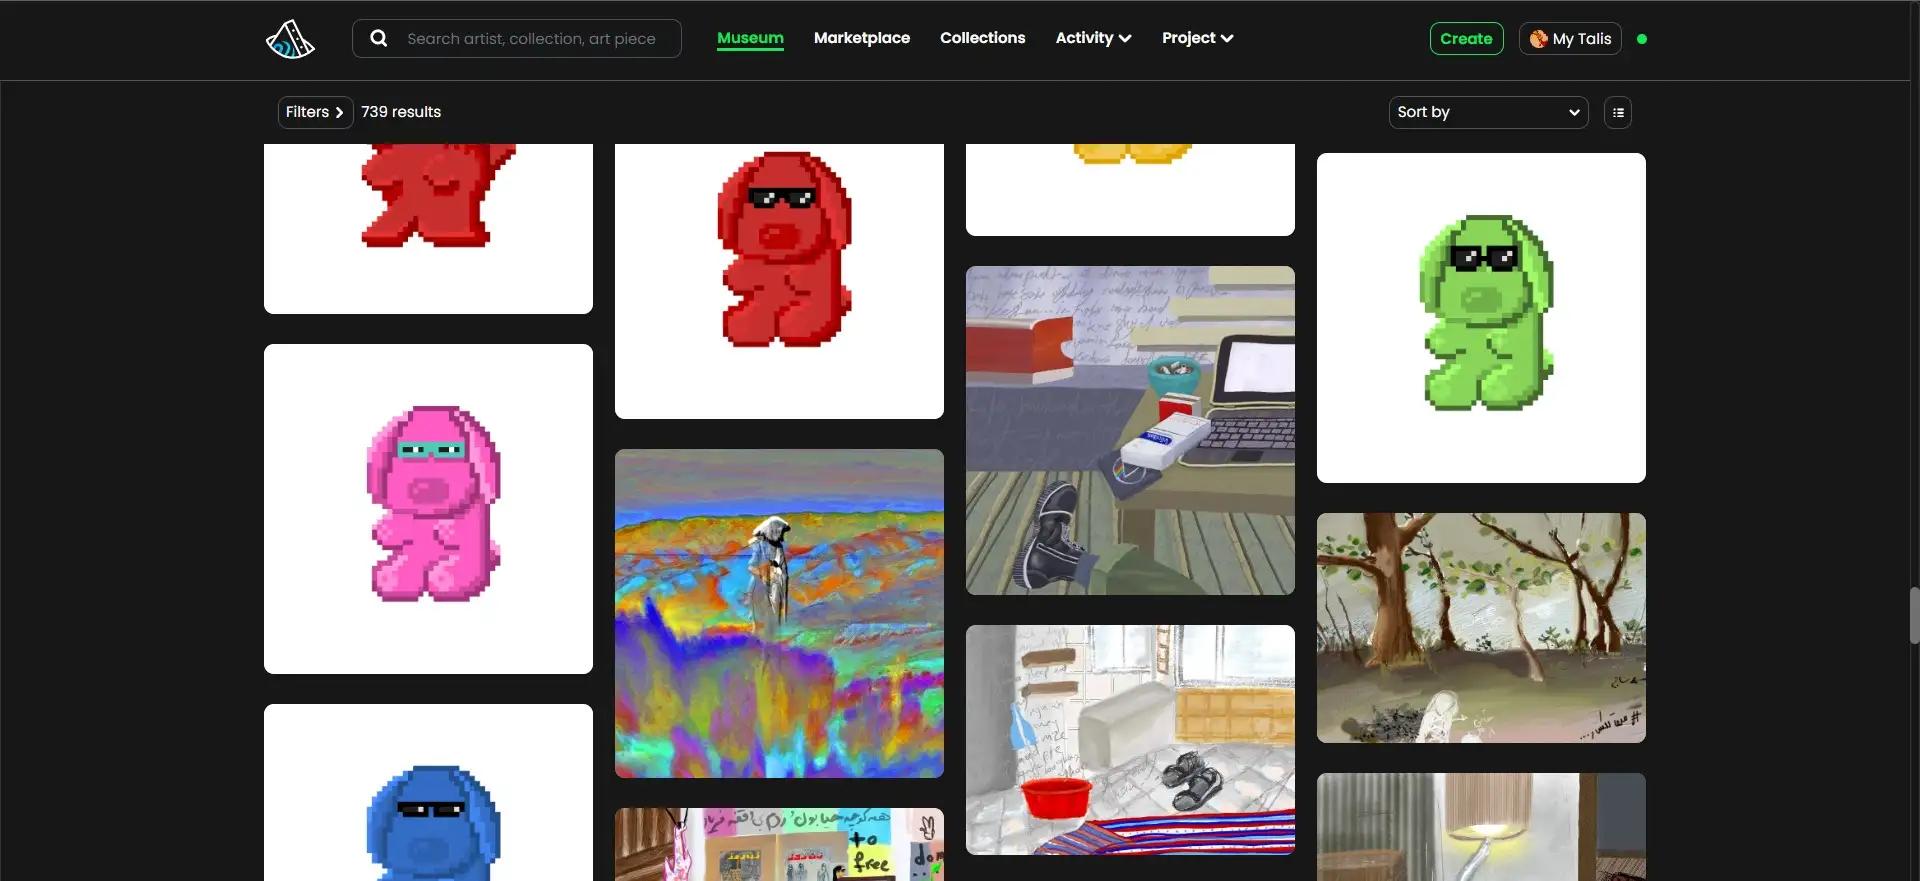Expand the Filters panel
Viewport: 1920px width, 881px height.
click(314, 112)
